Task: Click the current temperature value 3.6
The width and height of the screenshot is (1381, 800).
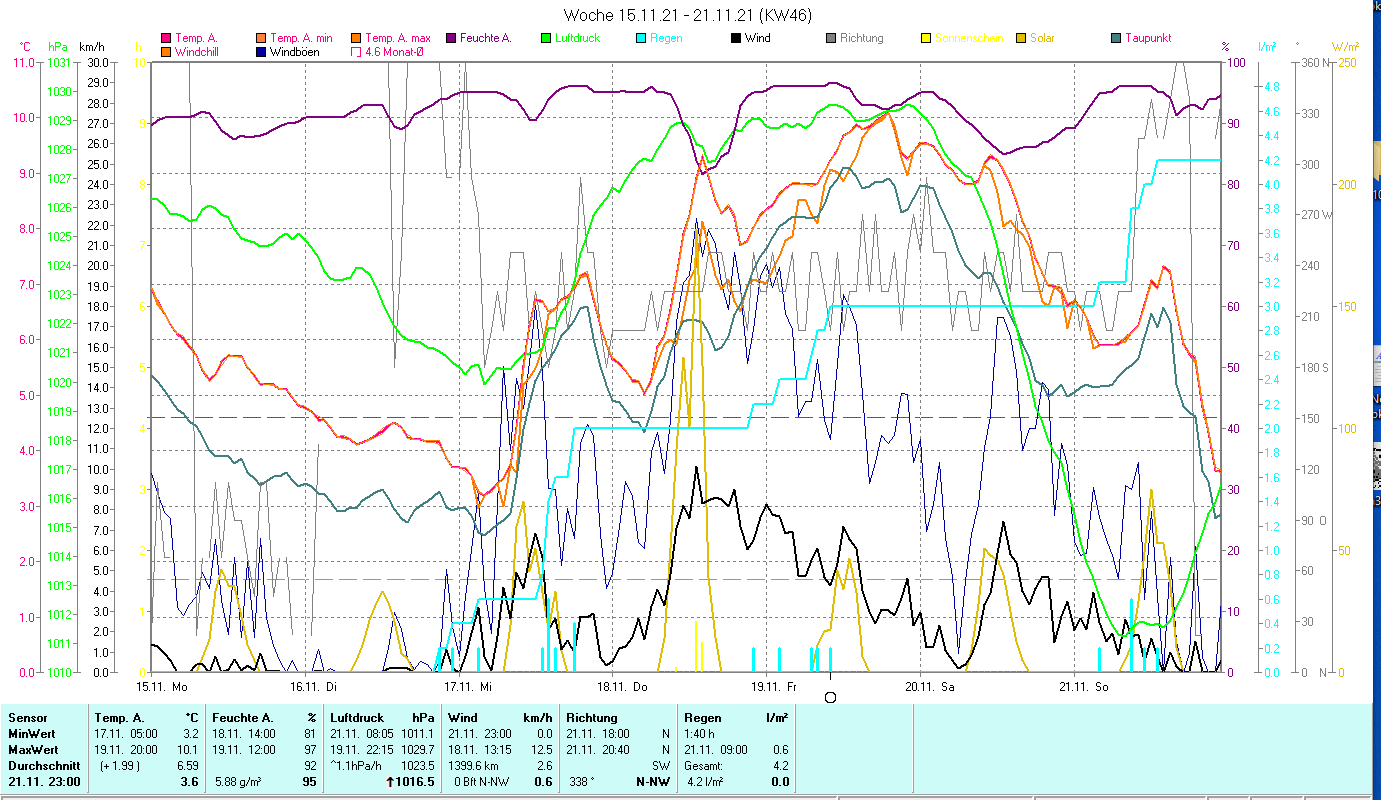Action: (x=192, y=782)
